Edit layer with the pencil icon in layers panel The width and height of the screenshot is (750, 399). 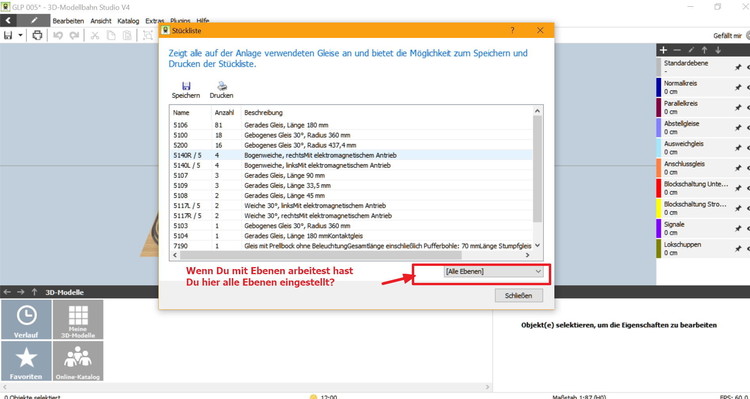(x=691, y=50)
